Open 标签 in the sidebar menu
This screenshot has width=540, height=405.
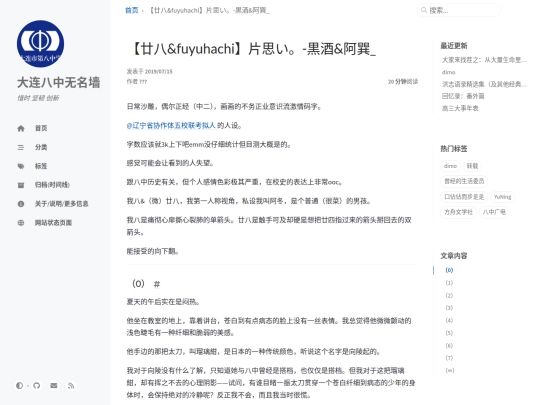pyautogui.click(x=41, y=166)
